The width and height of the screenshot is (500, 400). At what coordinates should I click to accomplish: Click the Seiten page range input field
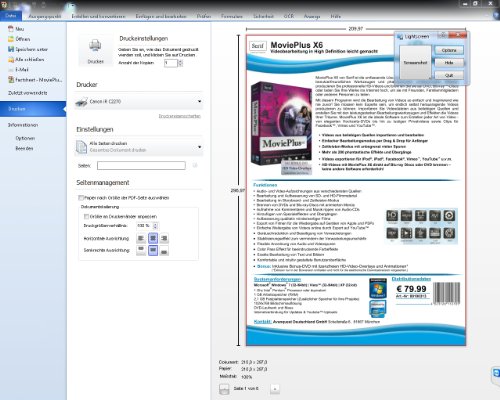pyautogui.click(x=141, y=165)
